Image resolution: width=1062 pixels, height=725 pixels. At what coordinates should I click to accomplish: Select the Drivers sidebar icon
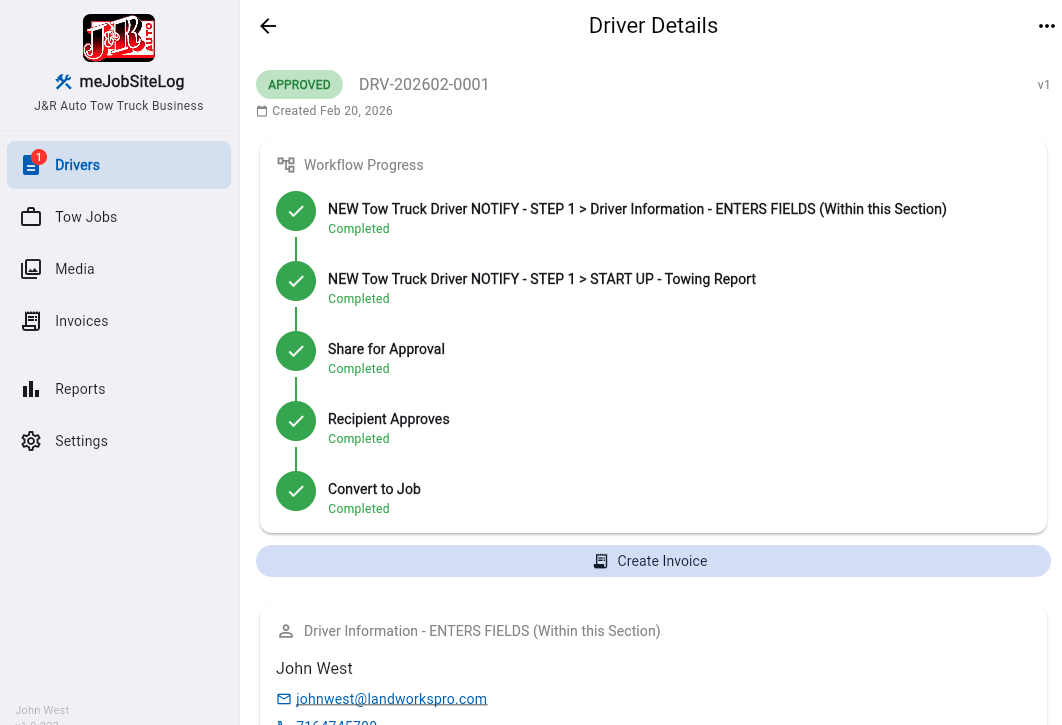[x=31, y=164]
